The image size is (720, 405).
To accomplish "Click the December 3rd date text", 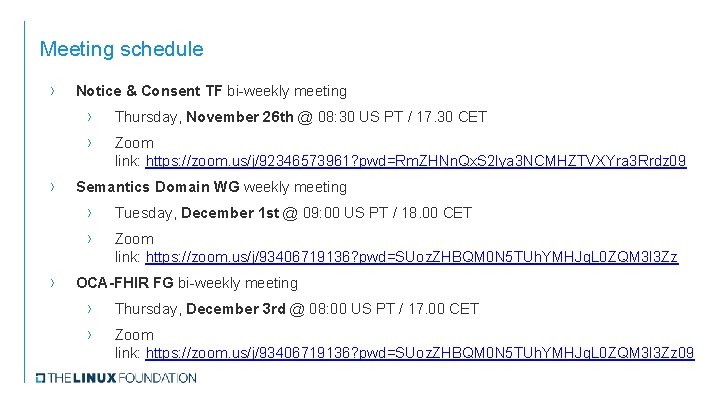I will pyautogui.click(x=236, y=309).
